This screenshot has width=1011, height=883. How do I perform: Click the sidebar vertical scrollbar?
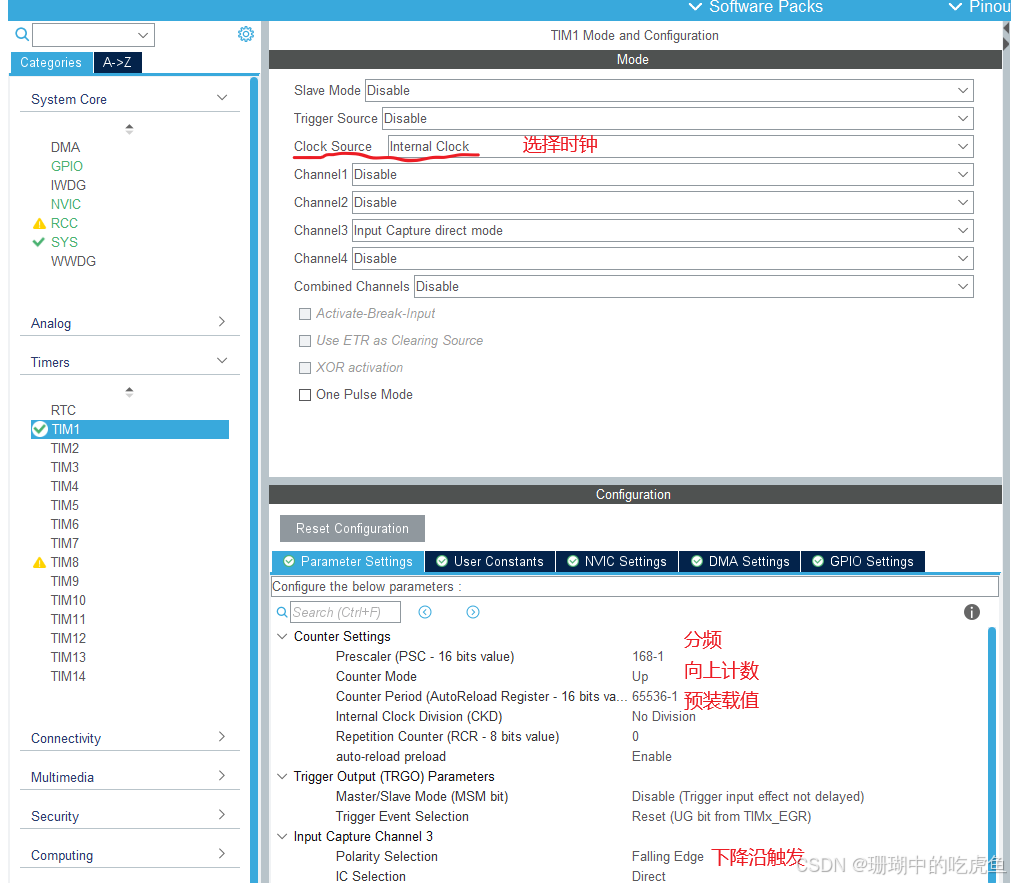tap(254, 479)
